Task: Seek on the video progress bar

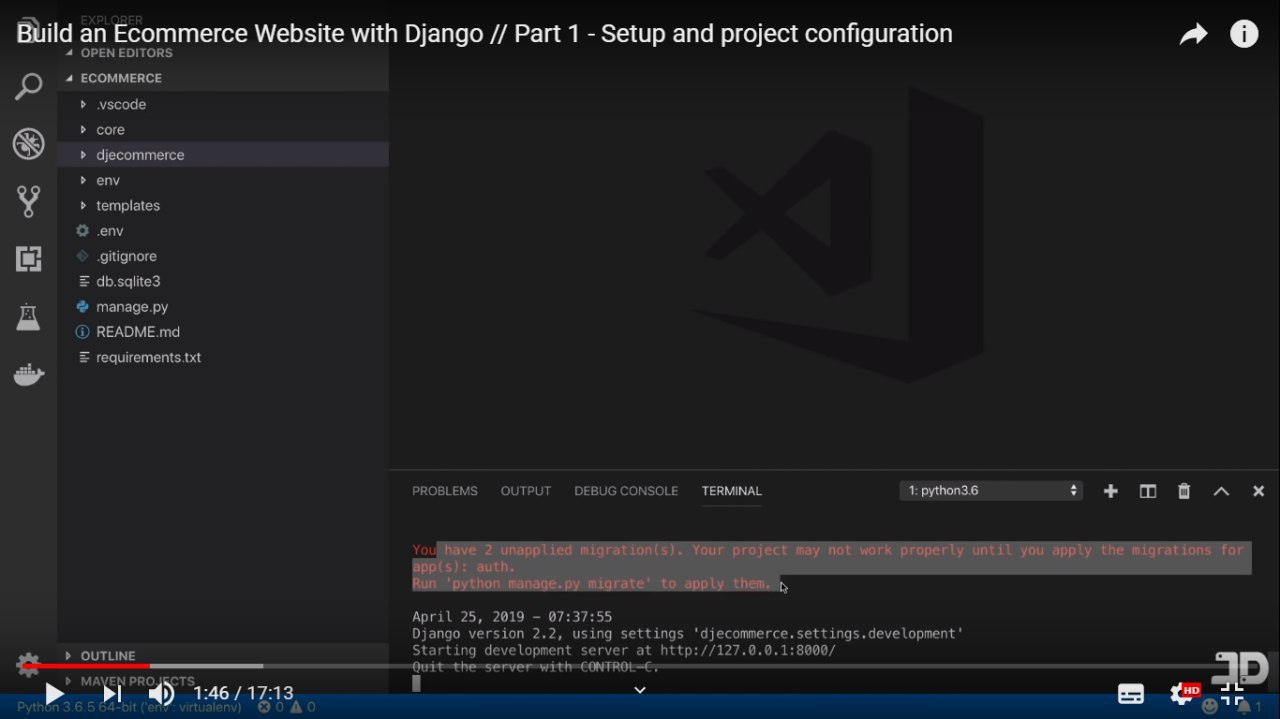Action: (640, 666)
